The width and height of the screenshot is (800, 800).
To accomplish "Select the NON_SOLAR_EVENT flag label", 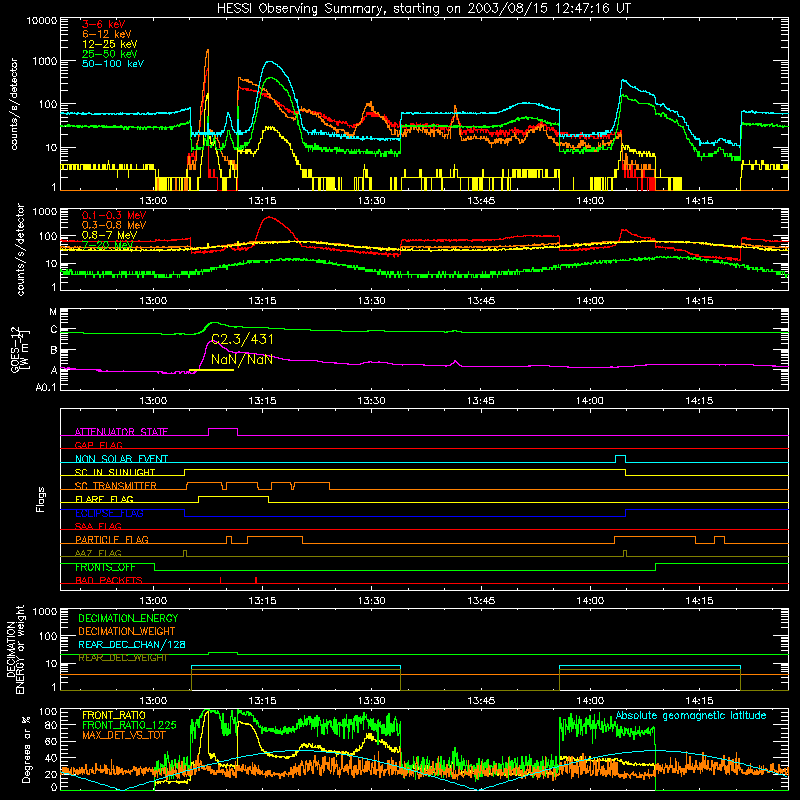I will pos(121,459).
